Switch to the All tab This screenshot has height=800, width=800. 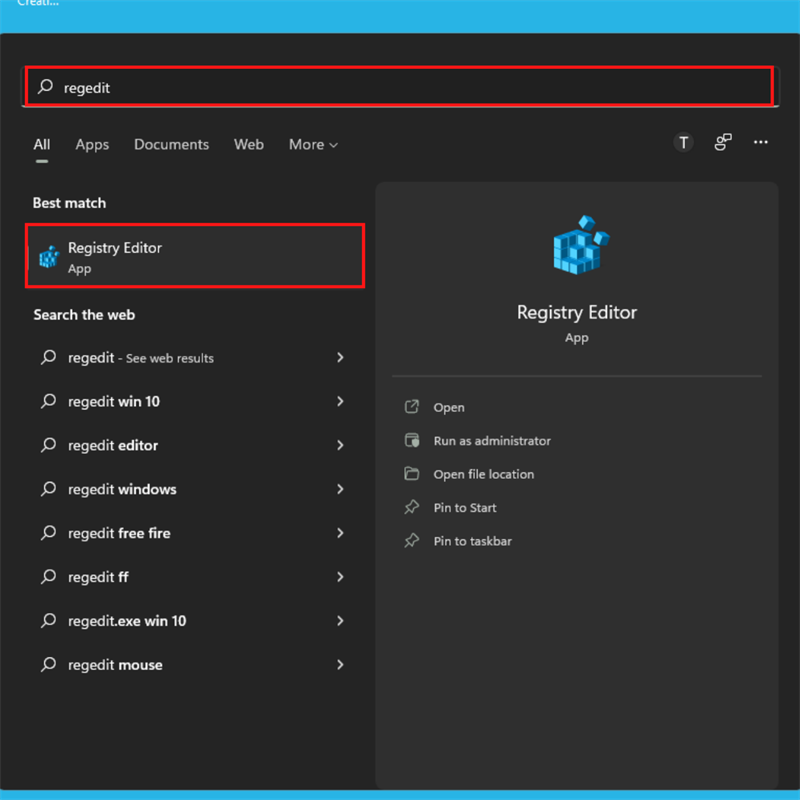tap(42, 145)
